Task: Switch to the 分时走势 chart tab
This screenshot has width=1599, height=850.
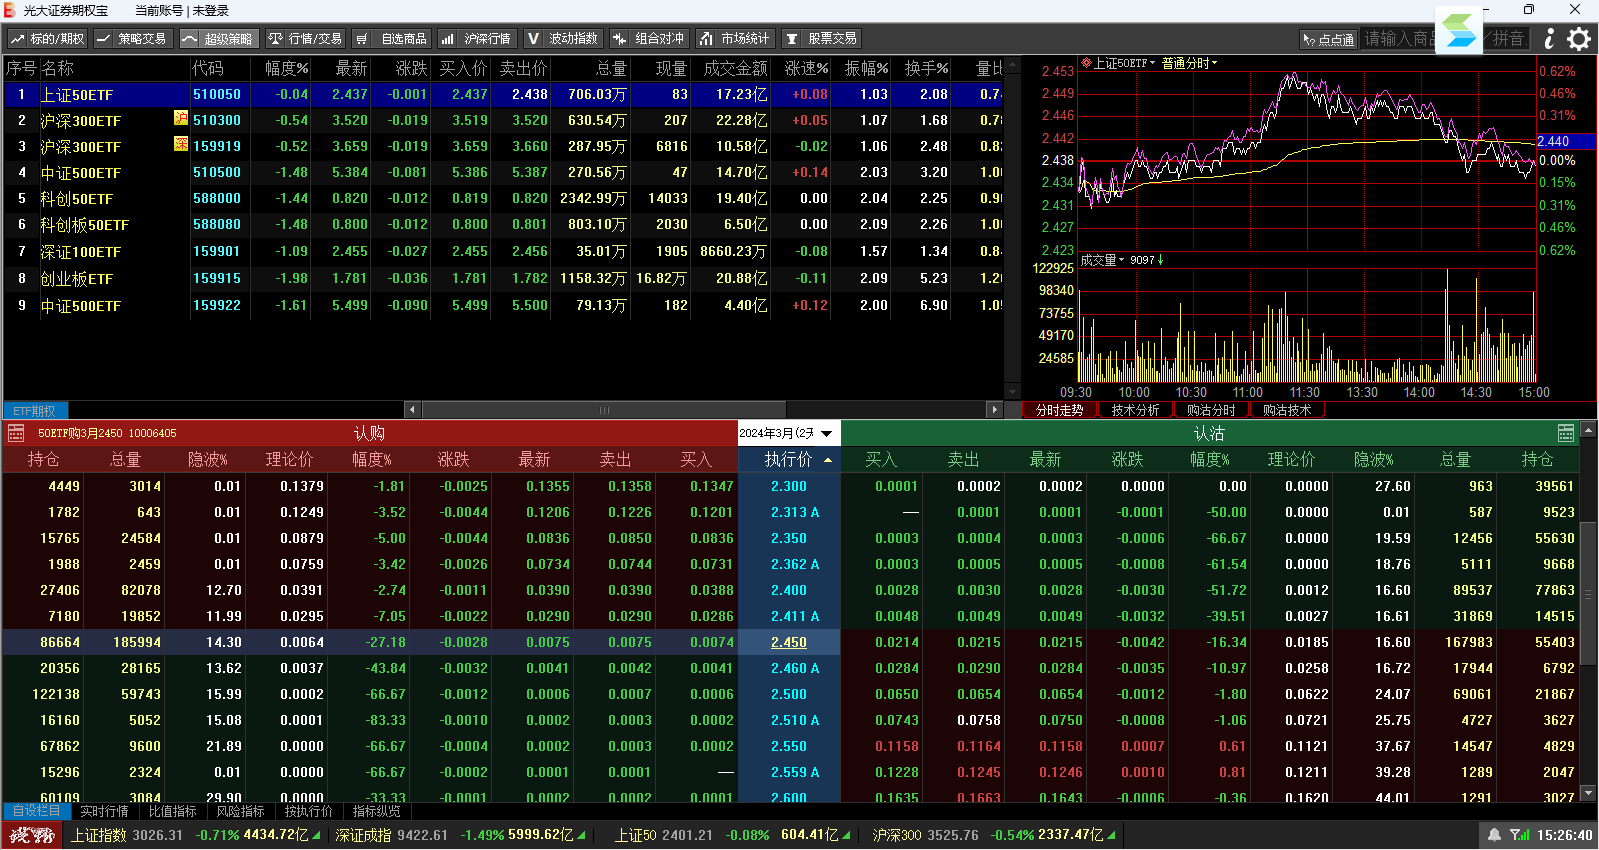Action: point(1059,410)
